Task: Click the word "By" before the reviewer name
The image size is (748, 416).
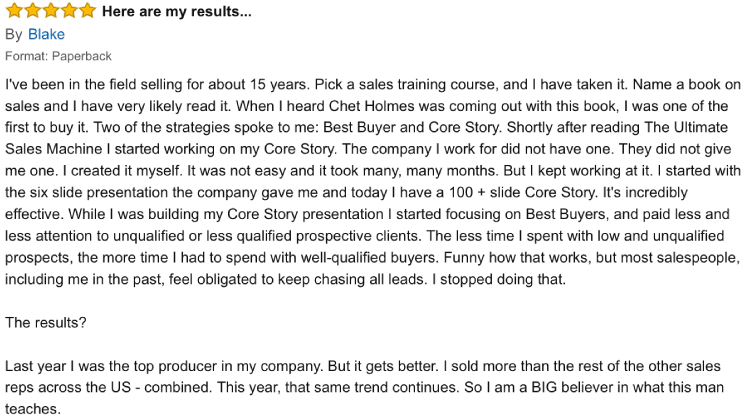Action: pos(13,35)
